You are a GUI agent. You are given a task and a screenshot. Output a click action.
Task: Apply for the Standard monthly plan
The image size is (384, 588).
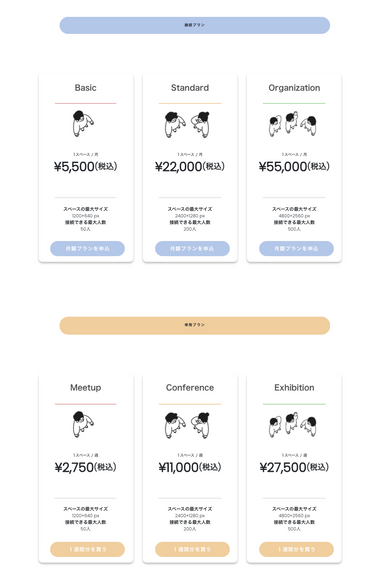(192, 249)
